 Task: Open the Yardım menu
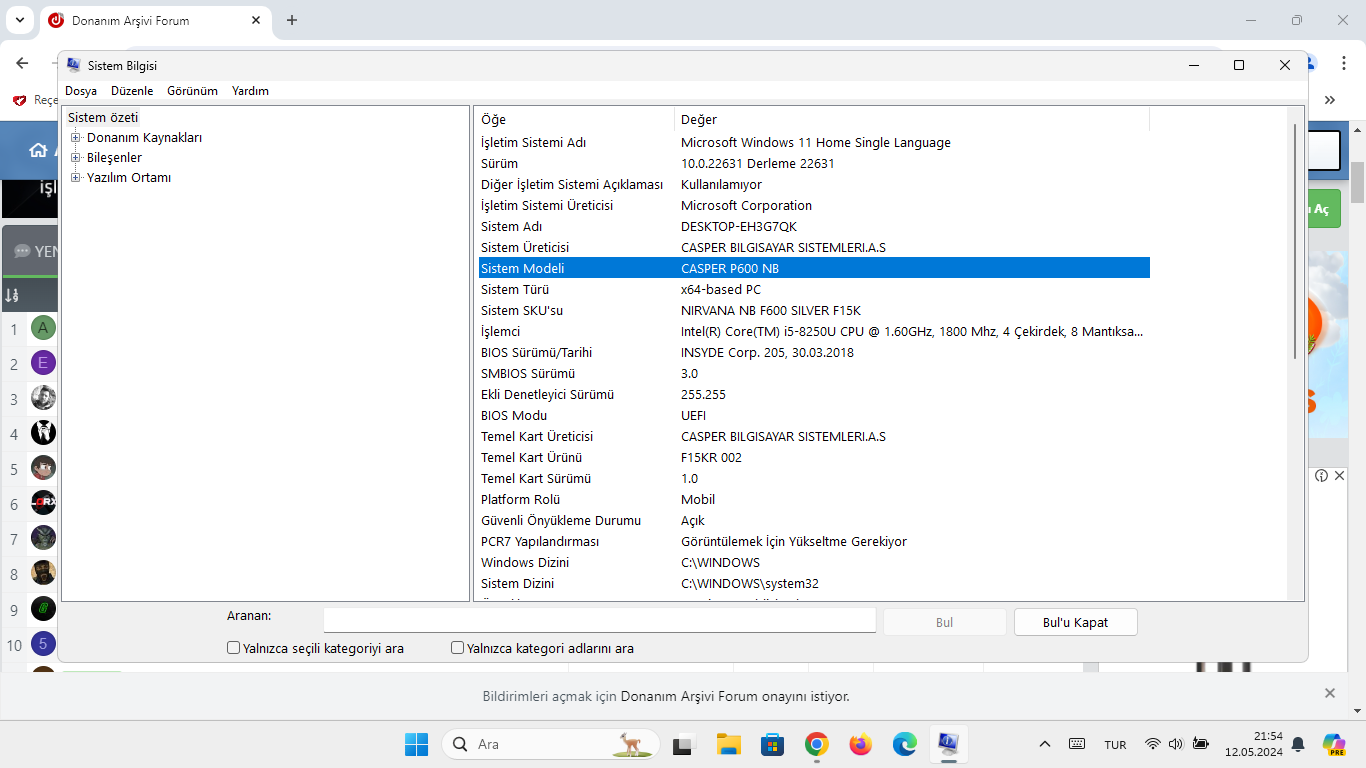tap(250, 91)
